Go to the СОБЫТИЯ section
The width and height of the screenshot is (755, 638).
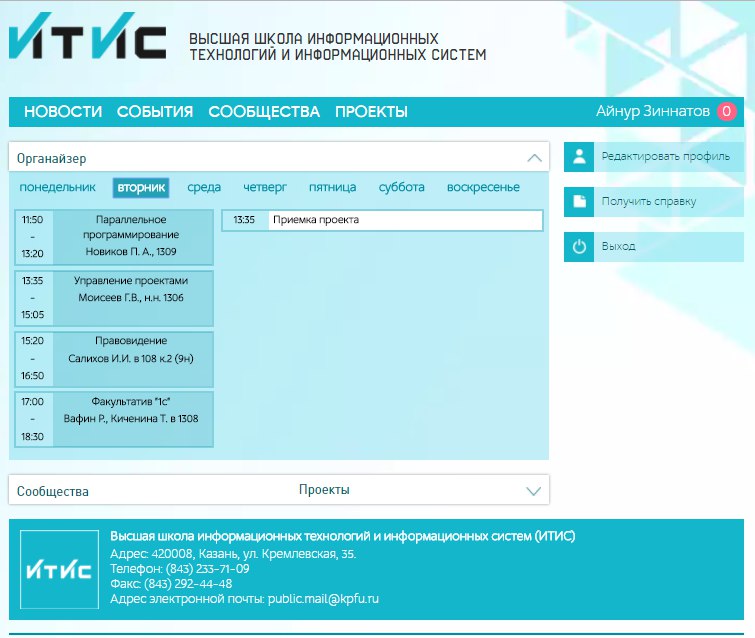[x=155, y=112]
